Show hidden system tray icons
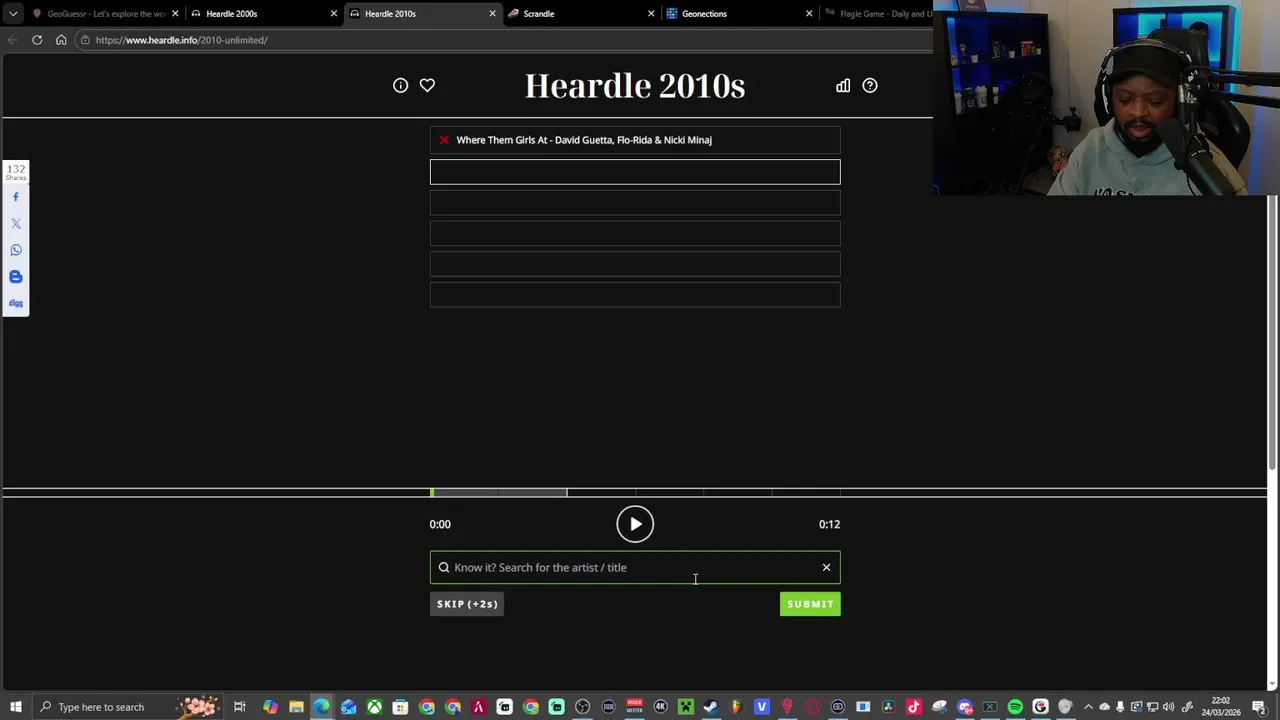The height and width of the screenshot is (720, 1280). [1088, 707]
